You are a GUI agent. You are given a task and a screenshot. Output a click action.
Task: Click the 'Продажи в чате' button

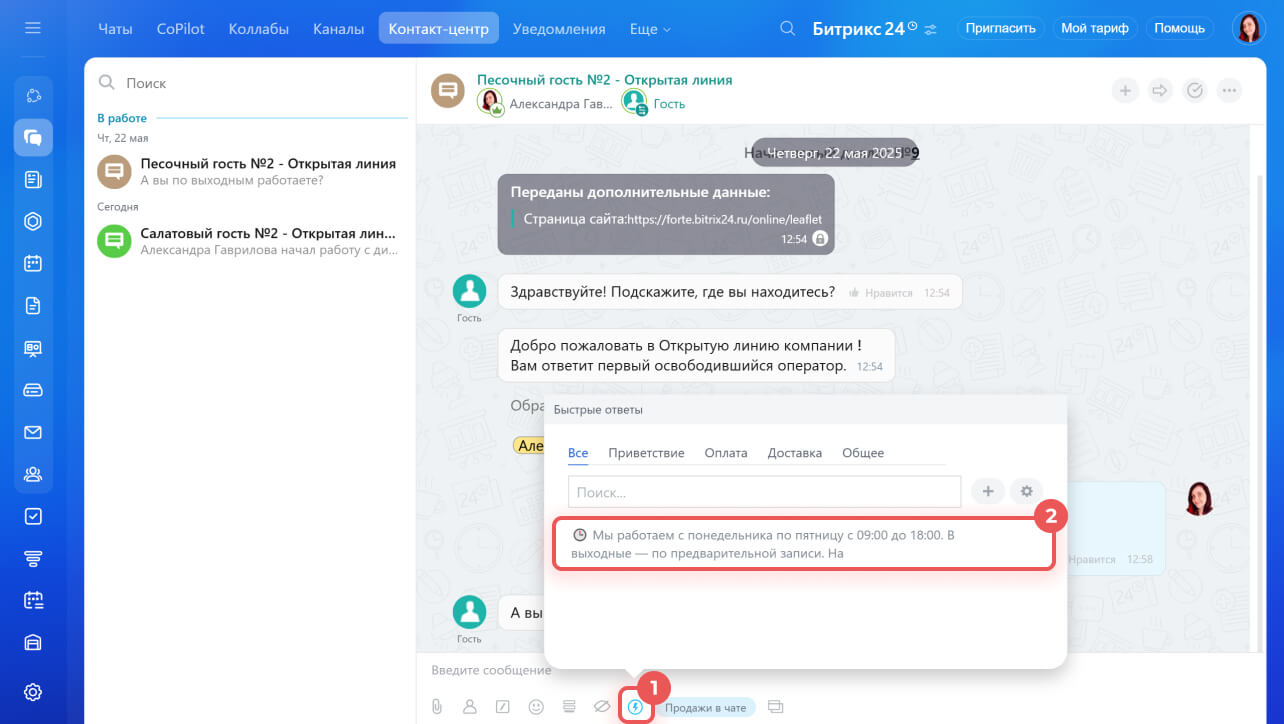(706, 708)
